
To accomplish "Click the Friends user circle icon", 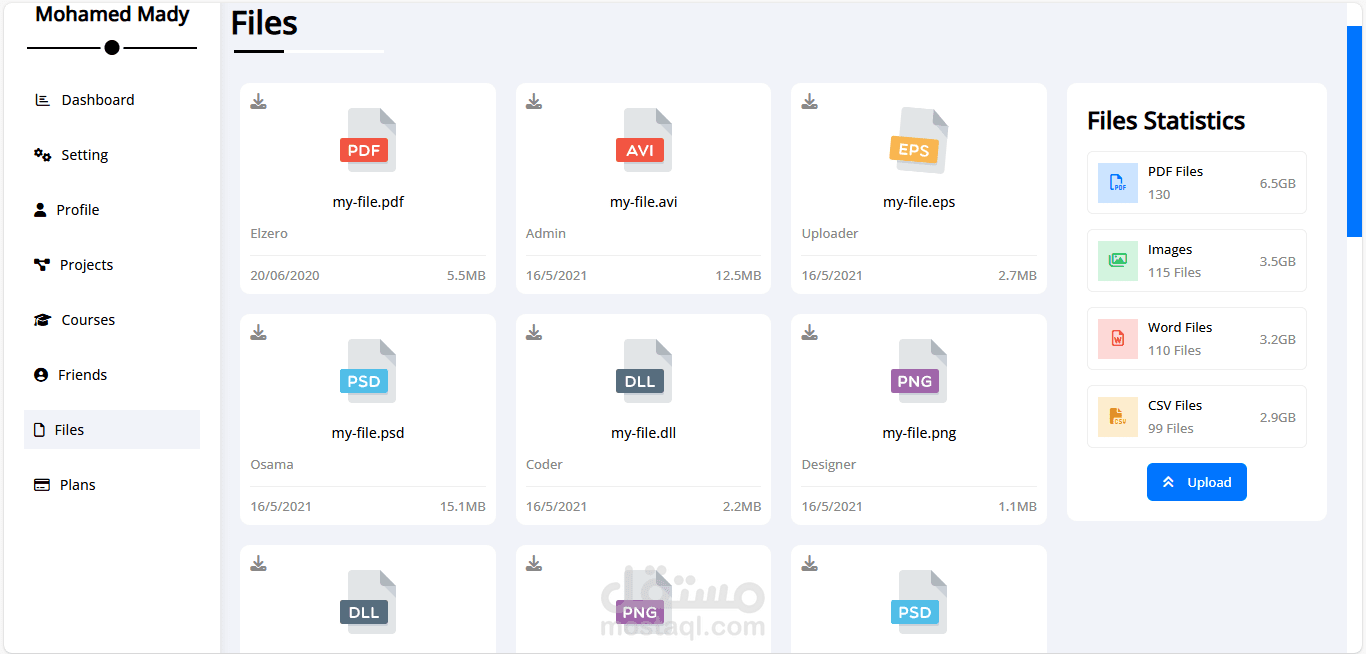I will coord(41,375).
